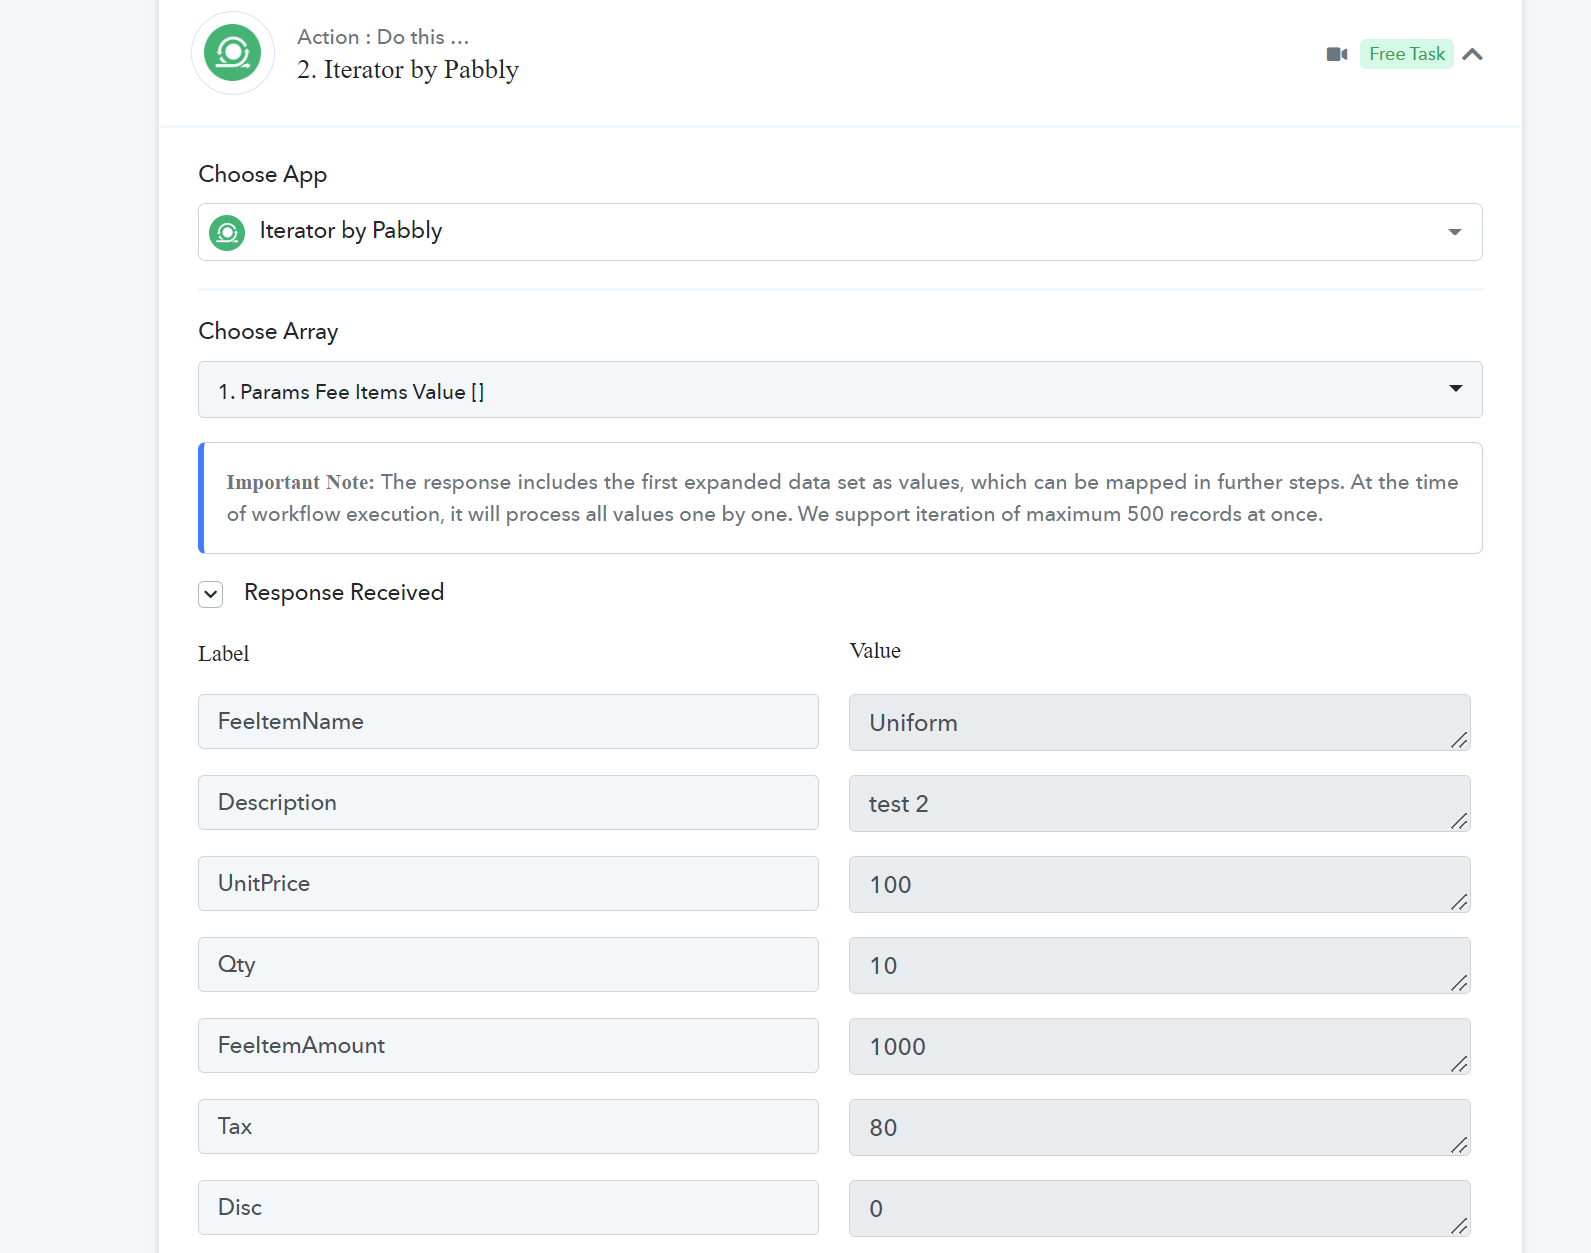1591x1253 pixels.
Task: Collapse the step with the up chevron
Action: [x=1472, y=54]
